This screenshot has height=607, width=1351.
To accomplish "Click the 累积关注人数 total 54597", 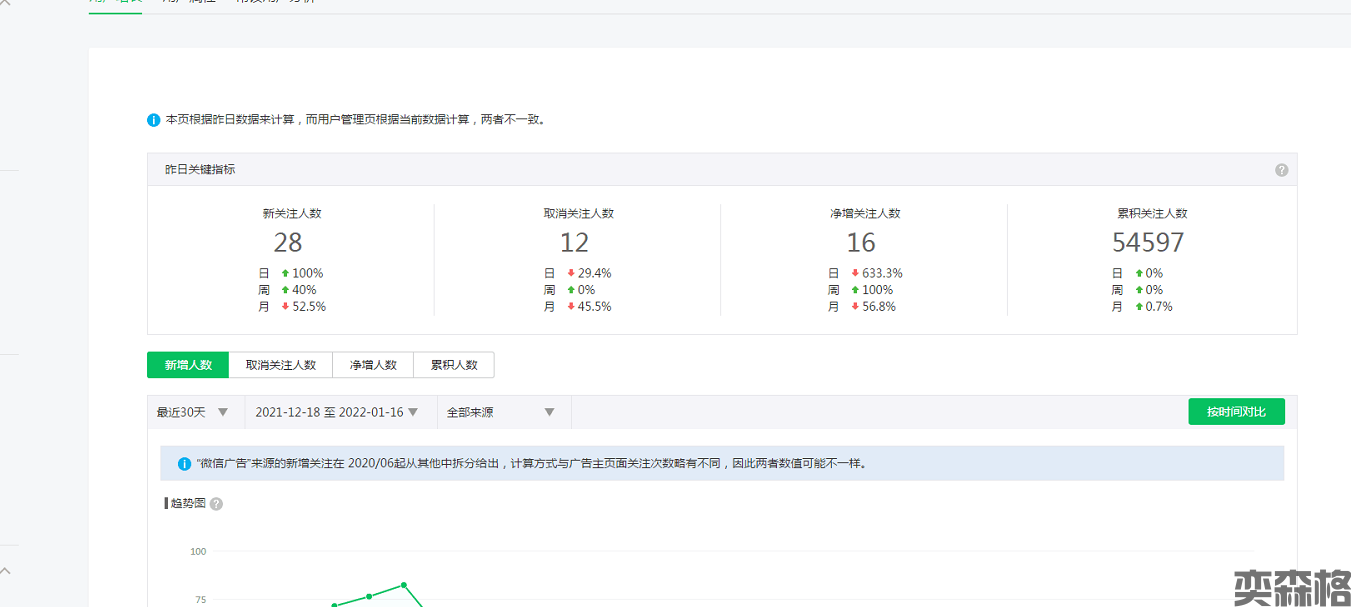I will click(x=1148, y=243).
